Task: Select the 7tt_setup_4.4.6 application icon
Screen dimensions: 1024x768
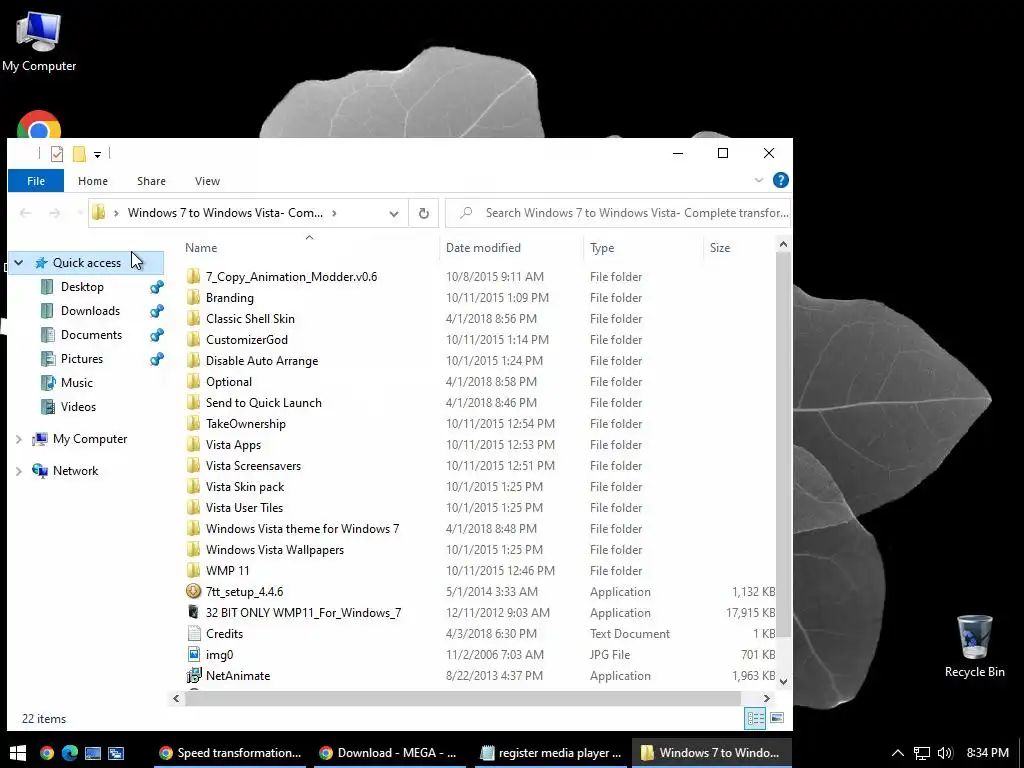Action: (193, 591)
